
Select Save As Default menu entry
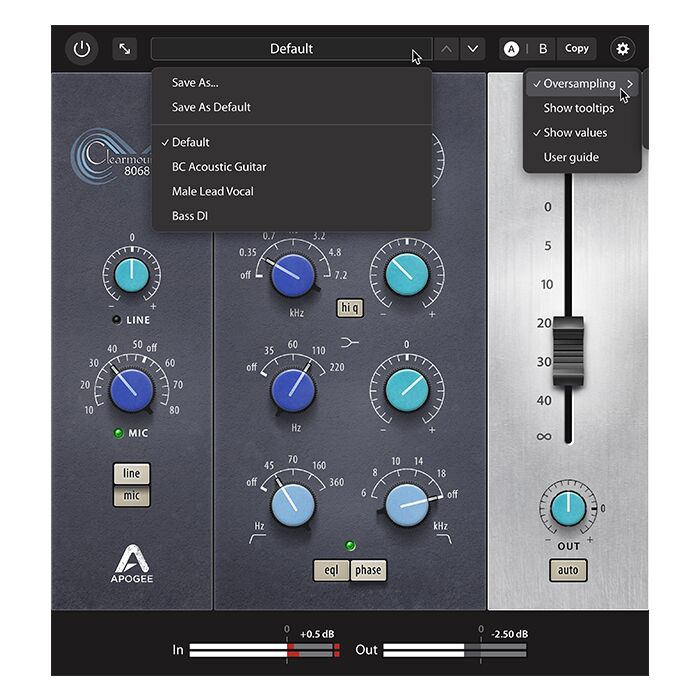tap(211, 107)
